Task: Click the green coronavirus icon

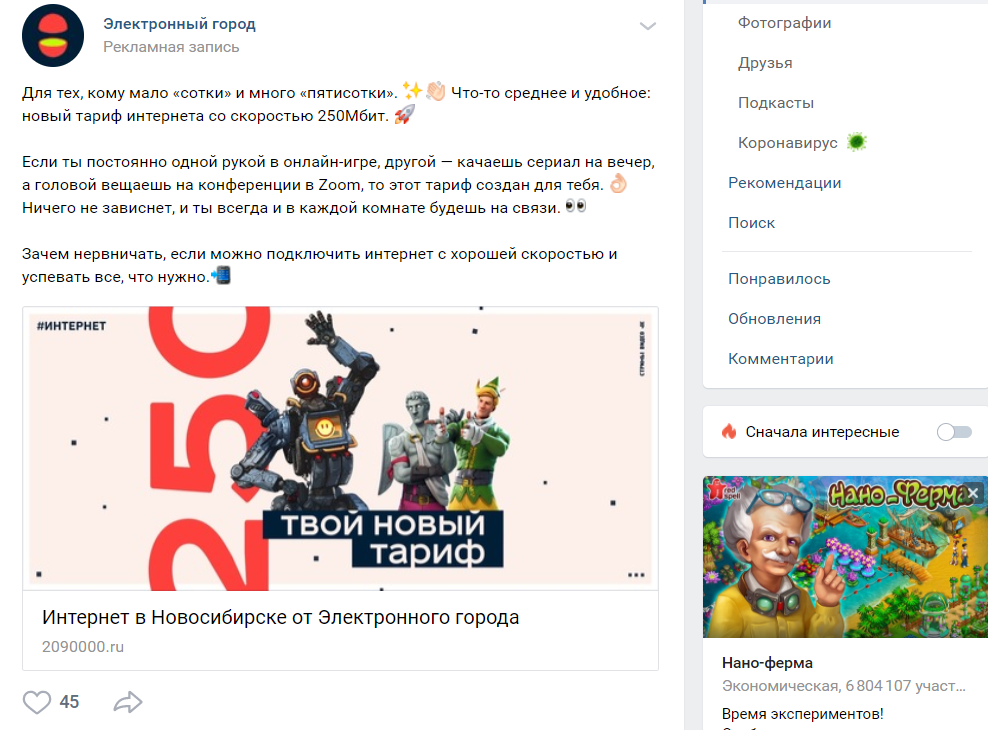Action: coord(856,142)
